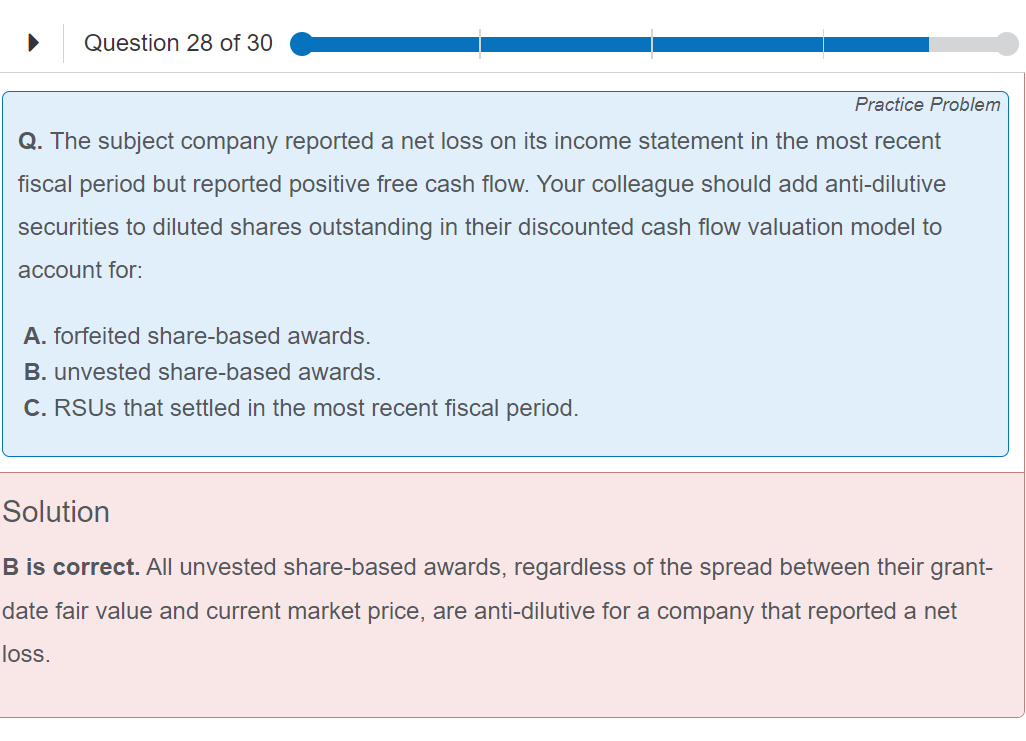
Task: Choose answer C, RSUs that settled
Action: [x=300, y=408]
